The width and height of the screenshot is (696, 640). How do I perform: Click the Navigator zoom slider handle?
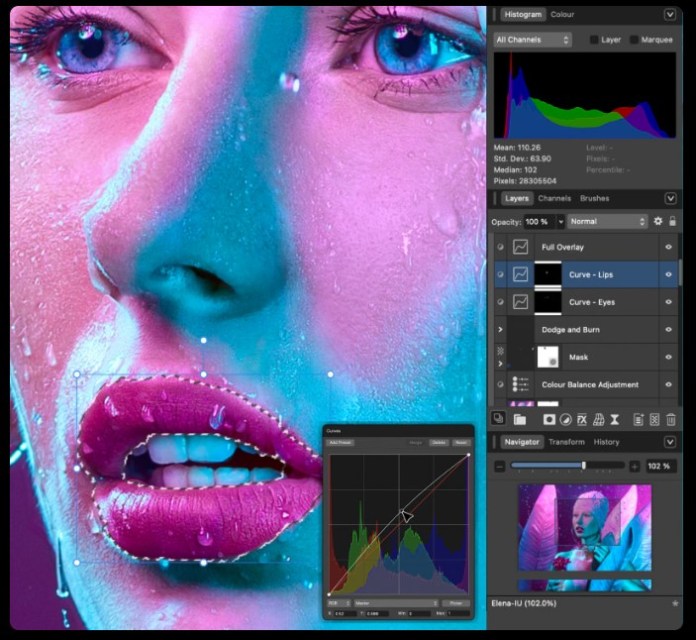pos(584,466)
